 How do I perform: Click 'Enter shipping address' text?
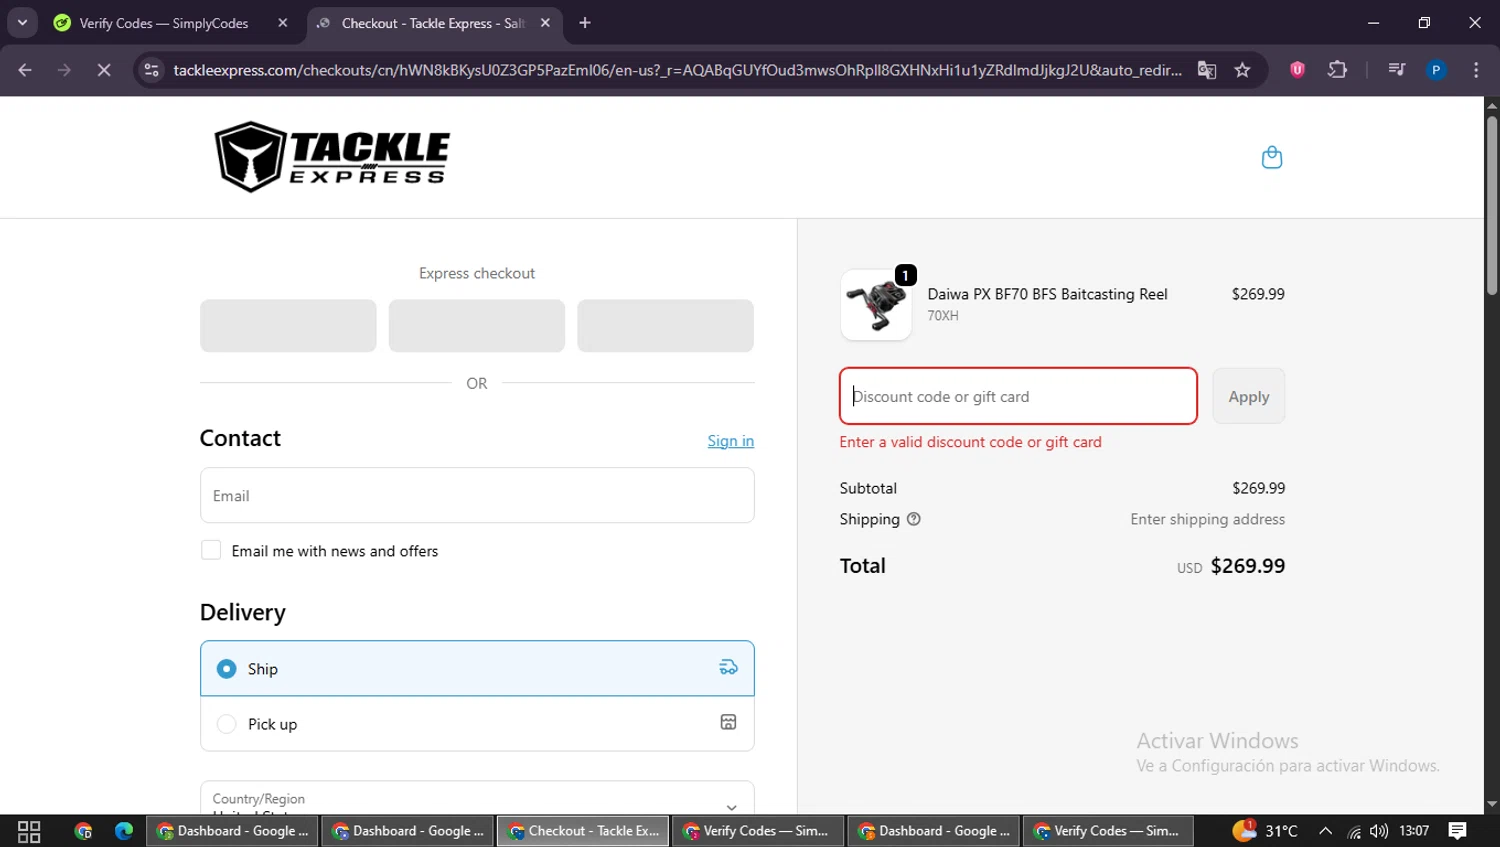tap(1207, 519)
